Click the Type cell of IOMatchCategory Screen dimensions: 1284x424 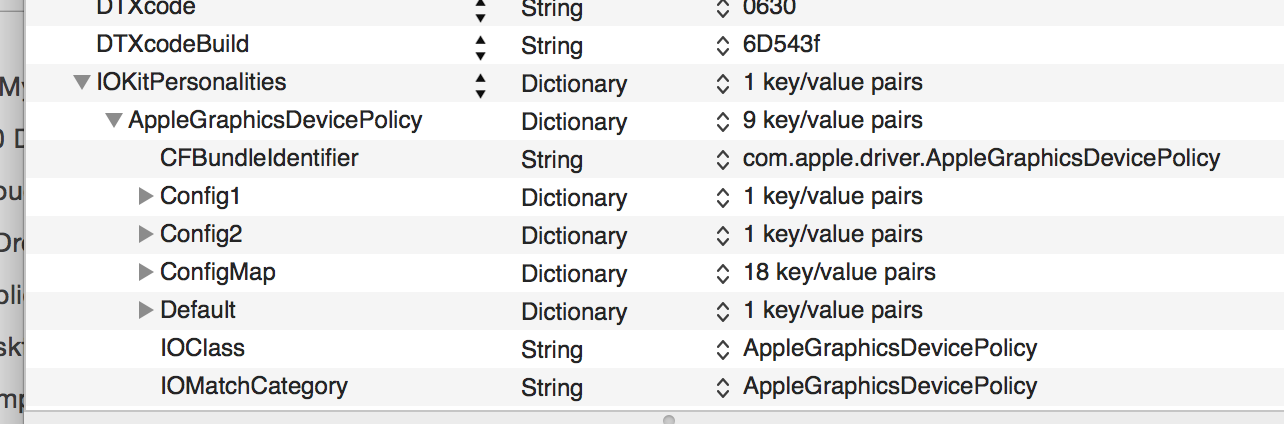click(552, 388)
